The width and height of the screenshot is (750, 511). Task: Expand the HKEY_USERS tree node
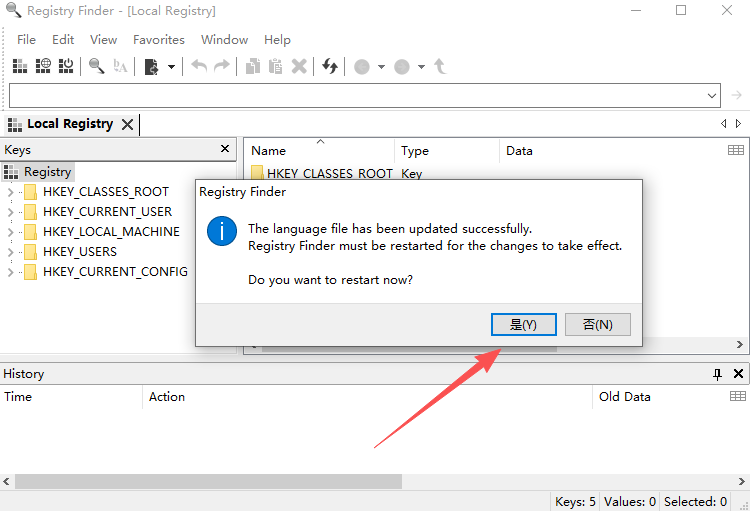point(11,252)
